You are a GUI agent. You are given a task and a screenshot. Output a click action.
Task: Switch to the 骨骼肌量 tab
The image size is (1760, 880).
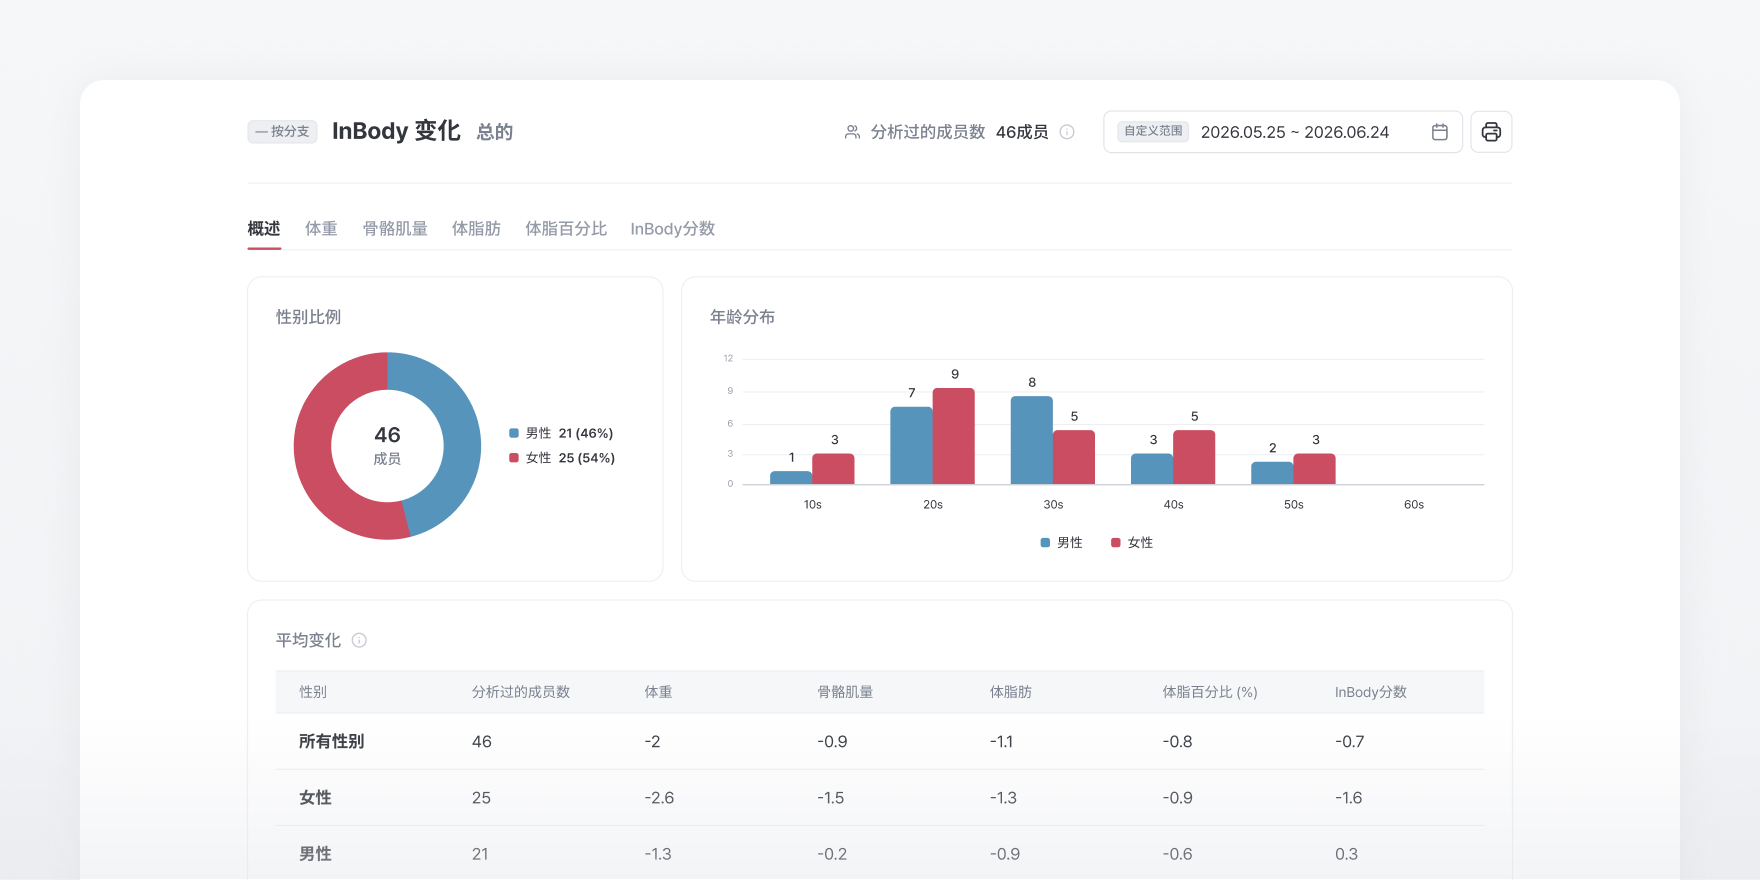(x=395, y=229)
